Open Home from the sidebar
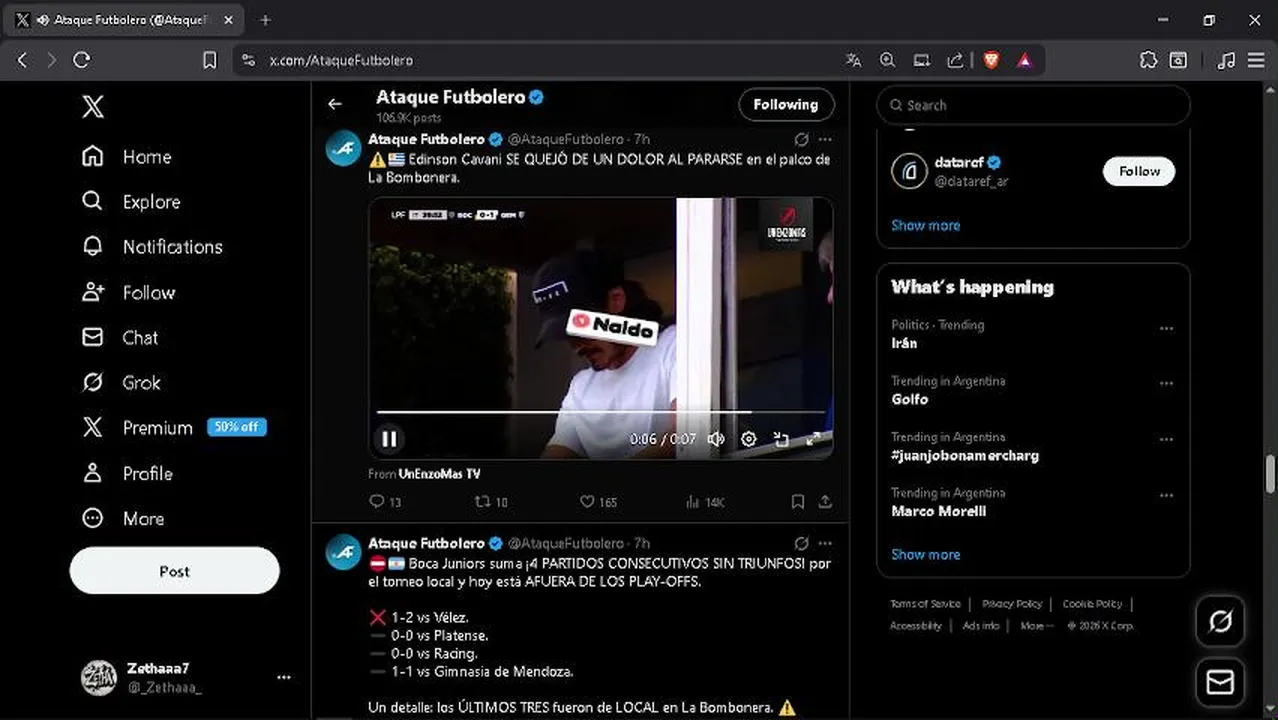The image size is (1278, 720). click(127, 157)
